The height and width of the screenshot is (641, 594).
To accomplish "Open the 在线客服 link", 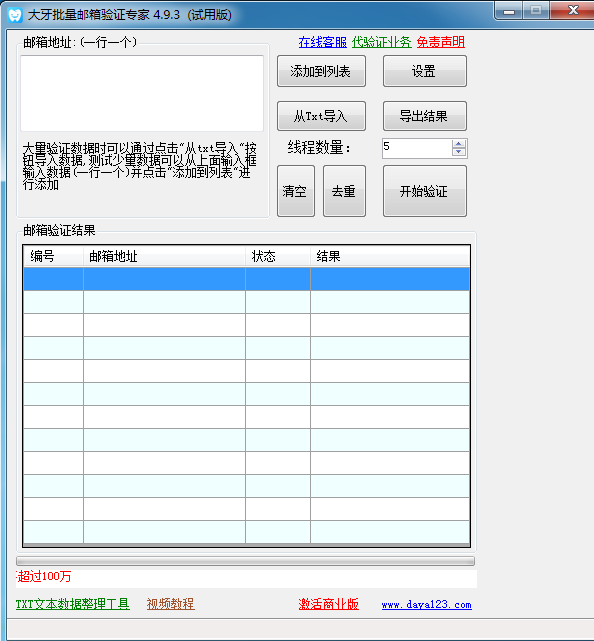I will click(x=323, y=42).
